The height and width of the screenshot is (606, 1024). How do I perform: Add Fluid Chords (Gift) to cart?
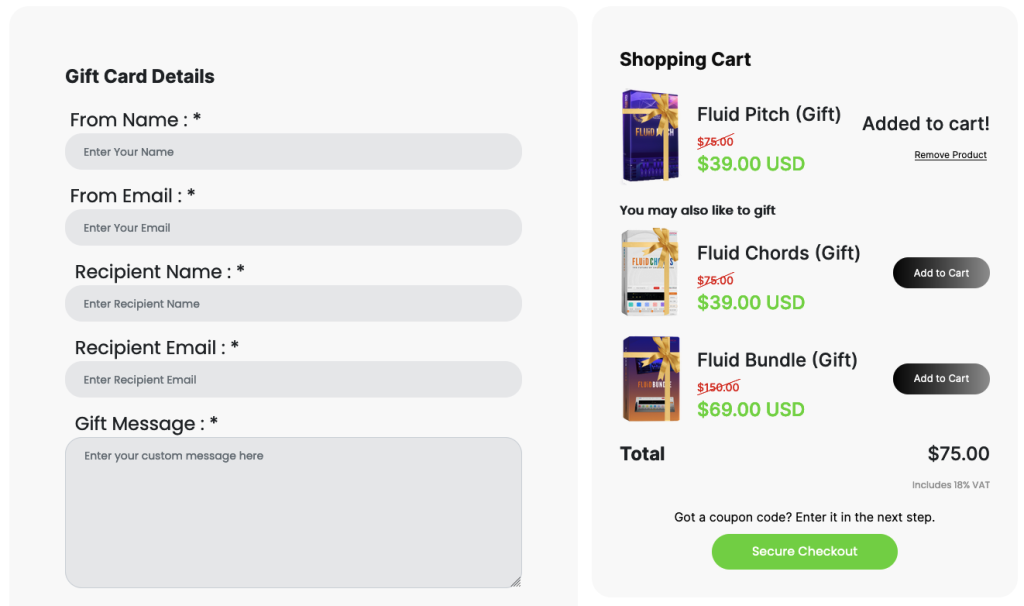(941, 272)
